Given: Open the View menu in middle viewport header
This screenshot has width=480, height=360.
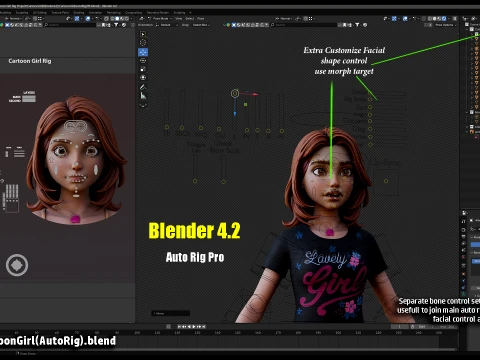Looking at the screenshot, I should 178,18.
